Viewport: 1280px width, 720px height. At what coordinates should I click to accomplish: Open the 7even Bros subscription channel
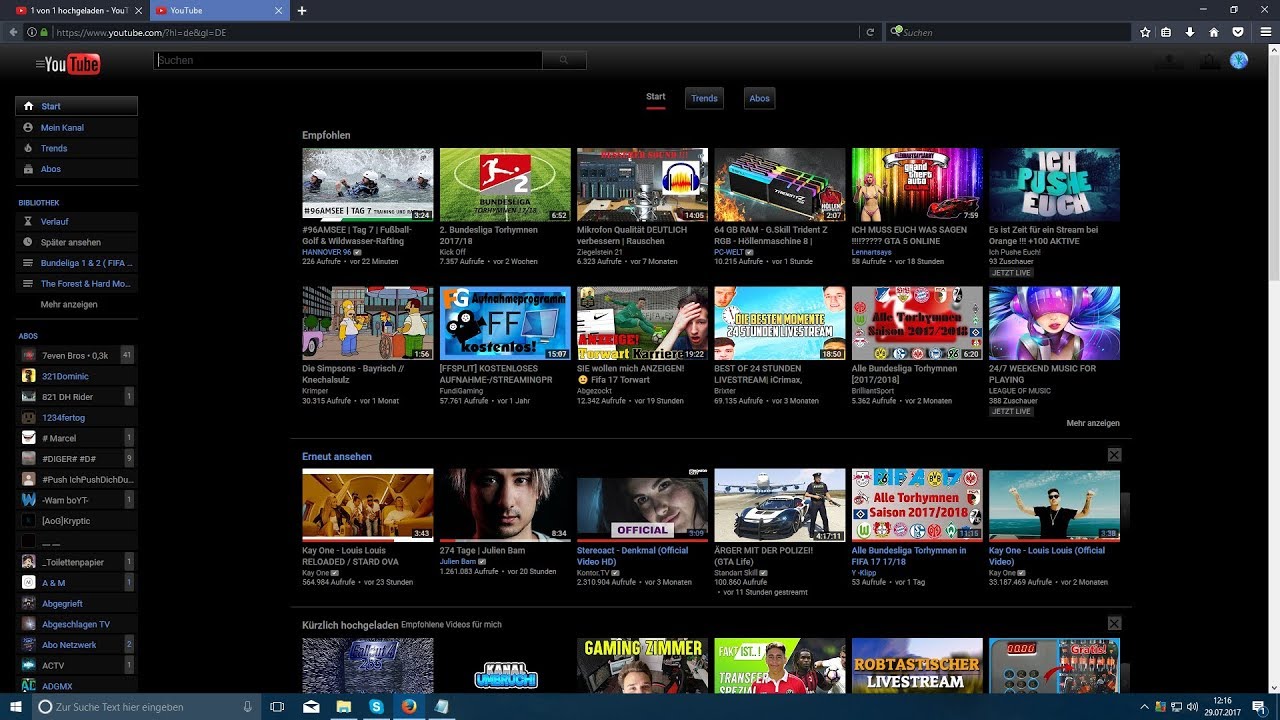[77, 355]
